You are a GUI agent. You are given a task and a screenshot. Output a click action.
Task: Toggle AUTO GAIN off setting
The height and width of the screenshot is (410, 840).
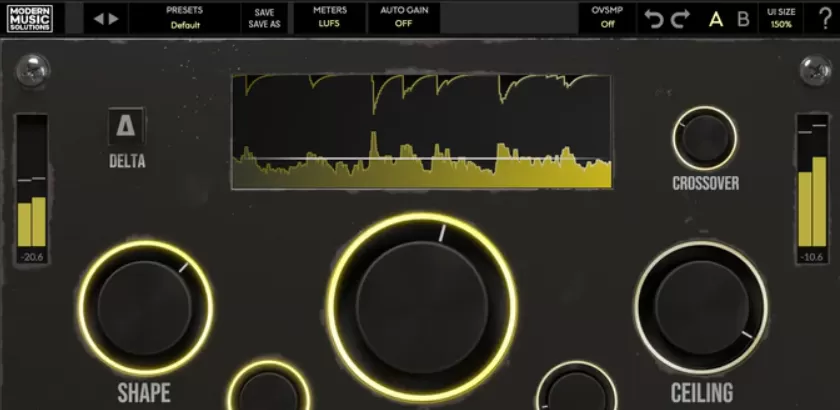[403, 17]
